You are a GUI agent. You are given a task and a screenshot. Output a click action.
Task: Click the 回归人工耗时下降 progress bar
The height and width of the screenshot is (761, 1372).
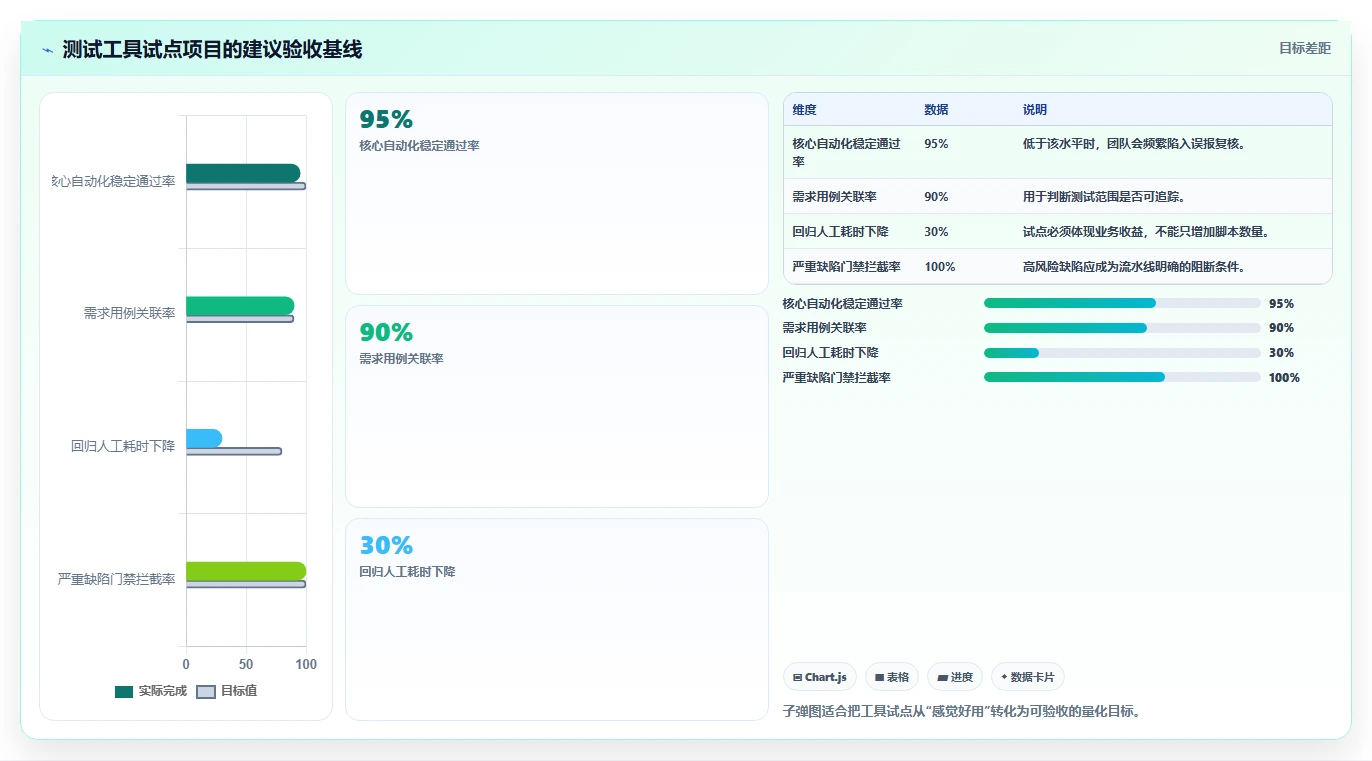click(1122, 353)
